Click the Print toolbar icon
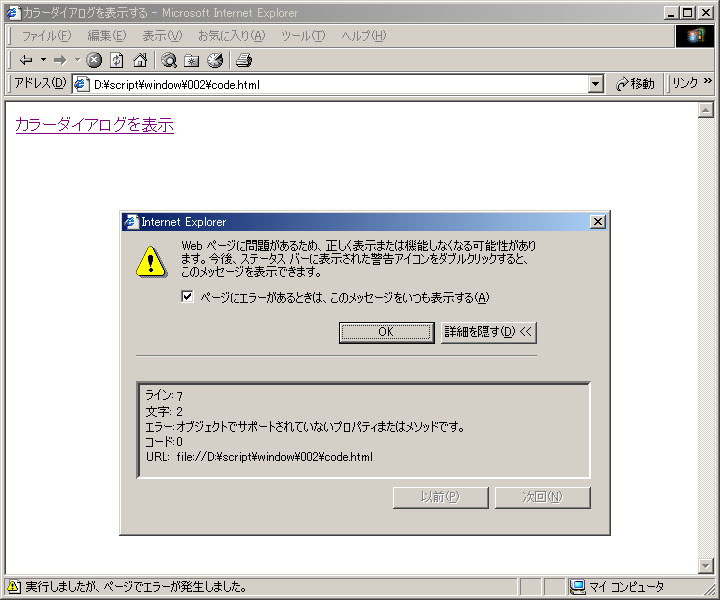Viewport: 720px width, 600px height. [243, 60]
